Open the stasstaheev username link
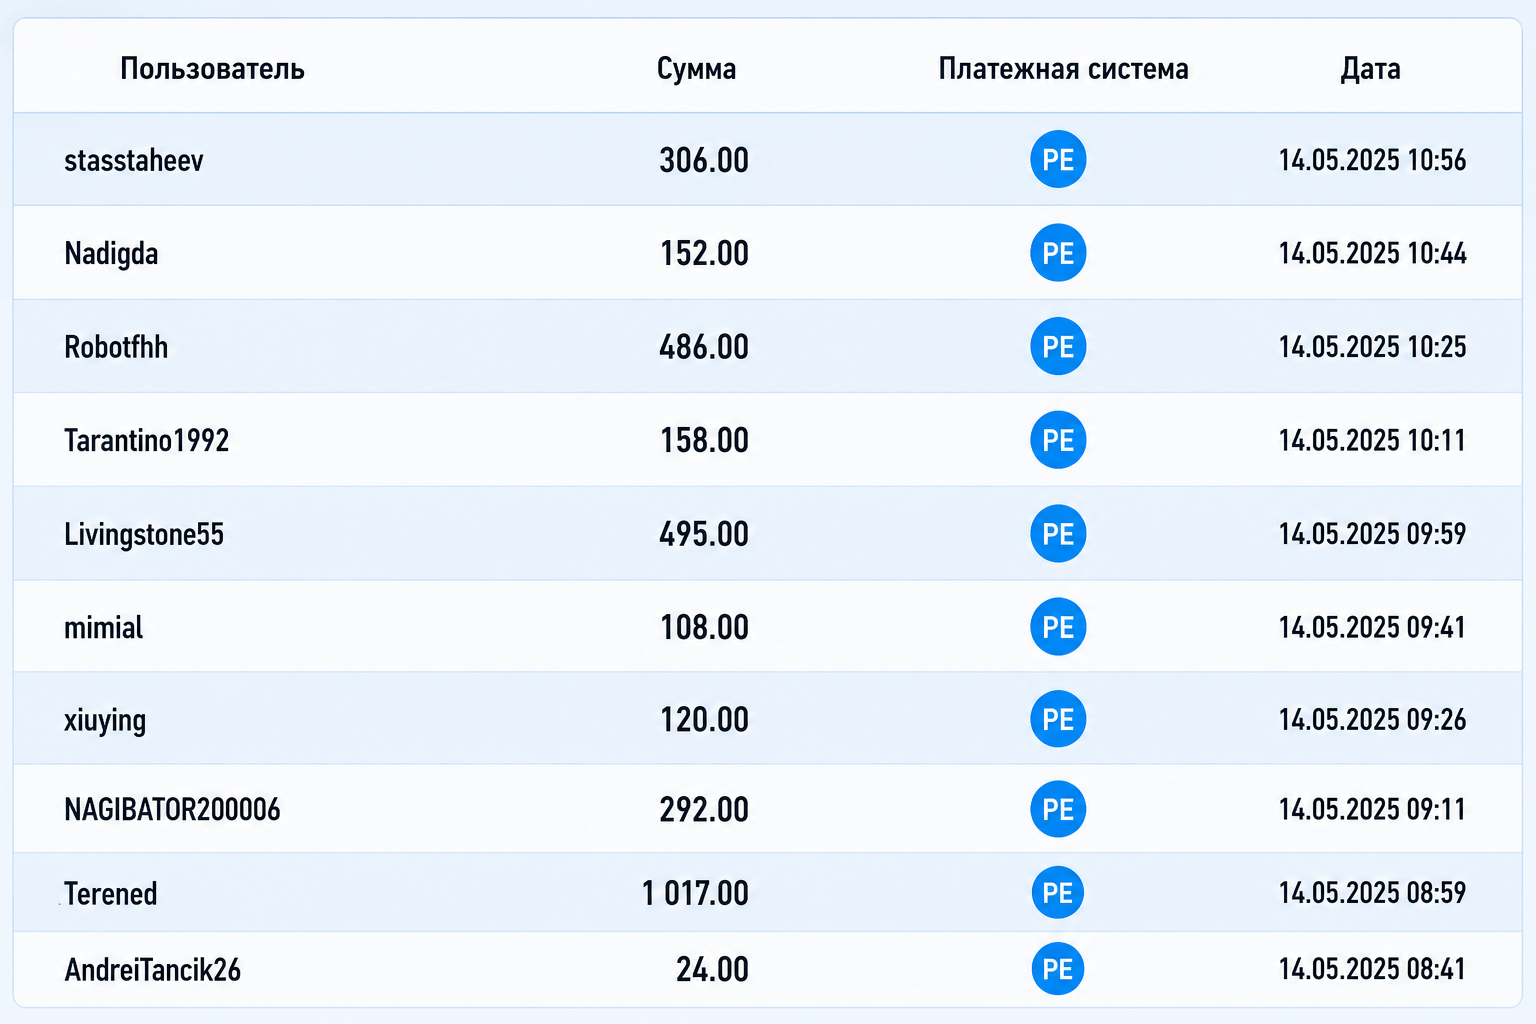 pyautogui.click(x=134, y=160)
